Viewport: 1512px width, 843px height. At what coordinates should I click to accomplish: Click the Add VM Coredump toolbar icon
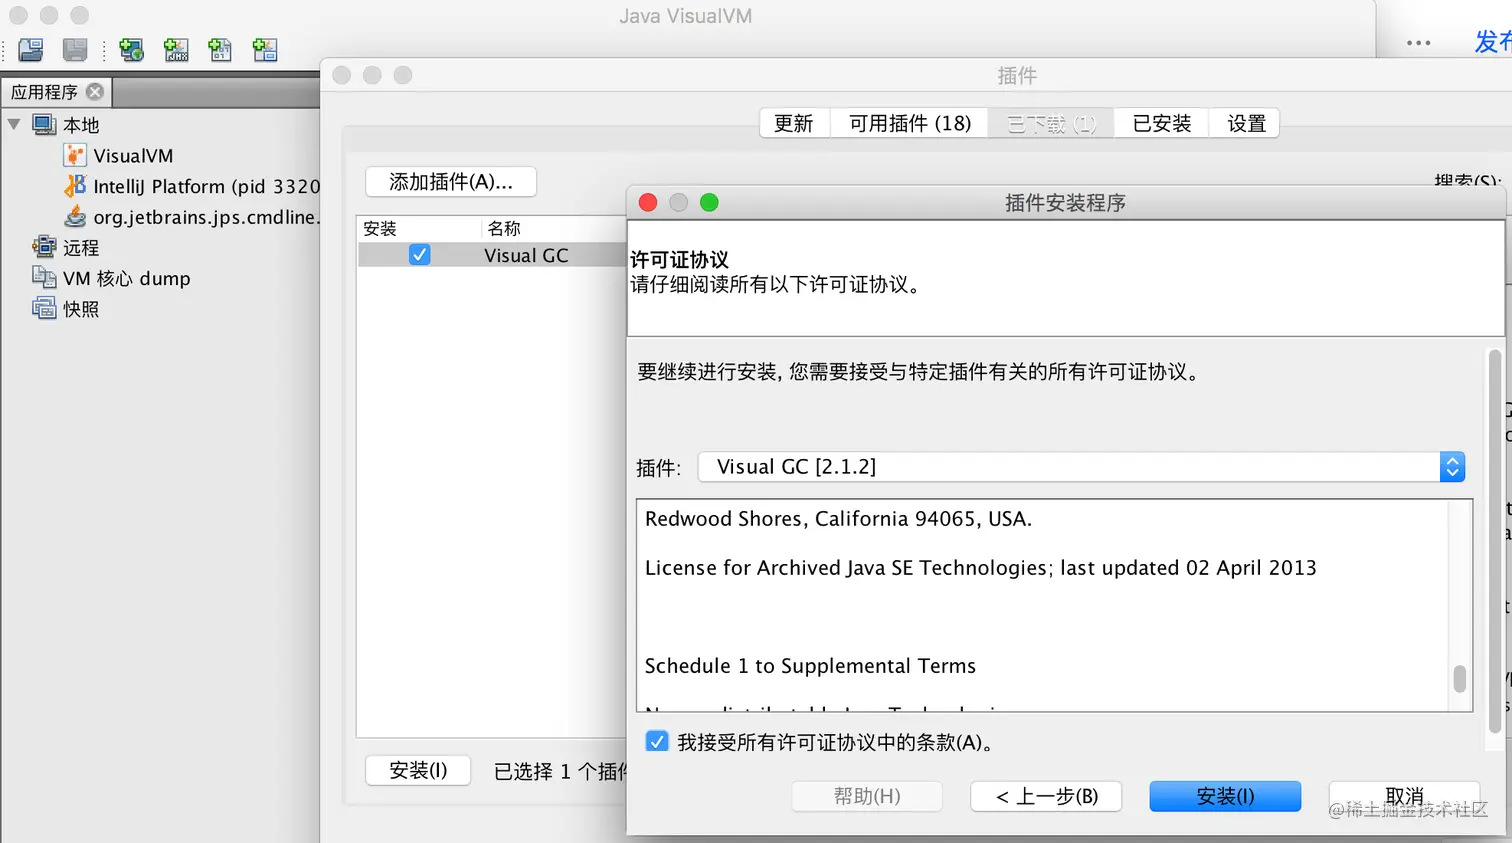point(220,49)
